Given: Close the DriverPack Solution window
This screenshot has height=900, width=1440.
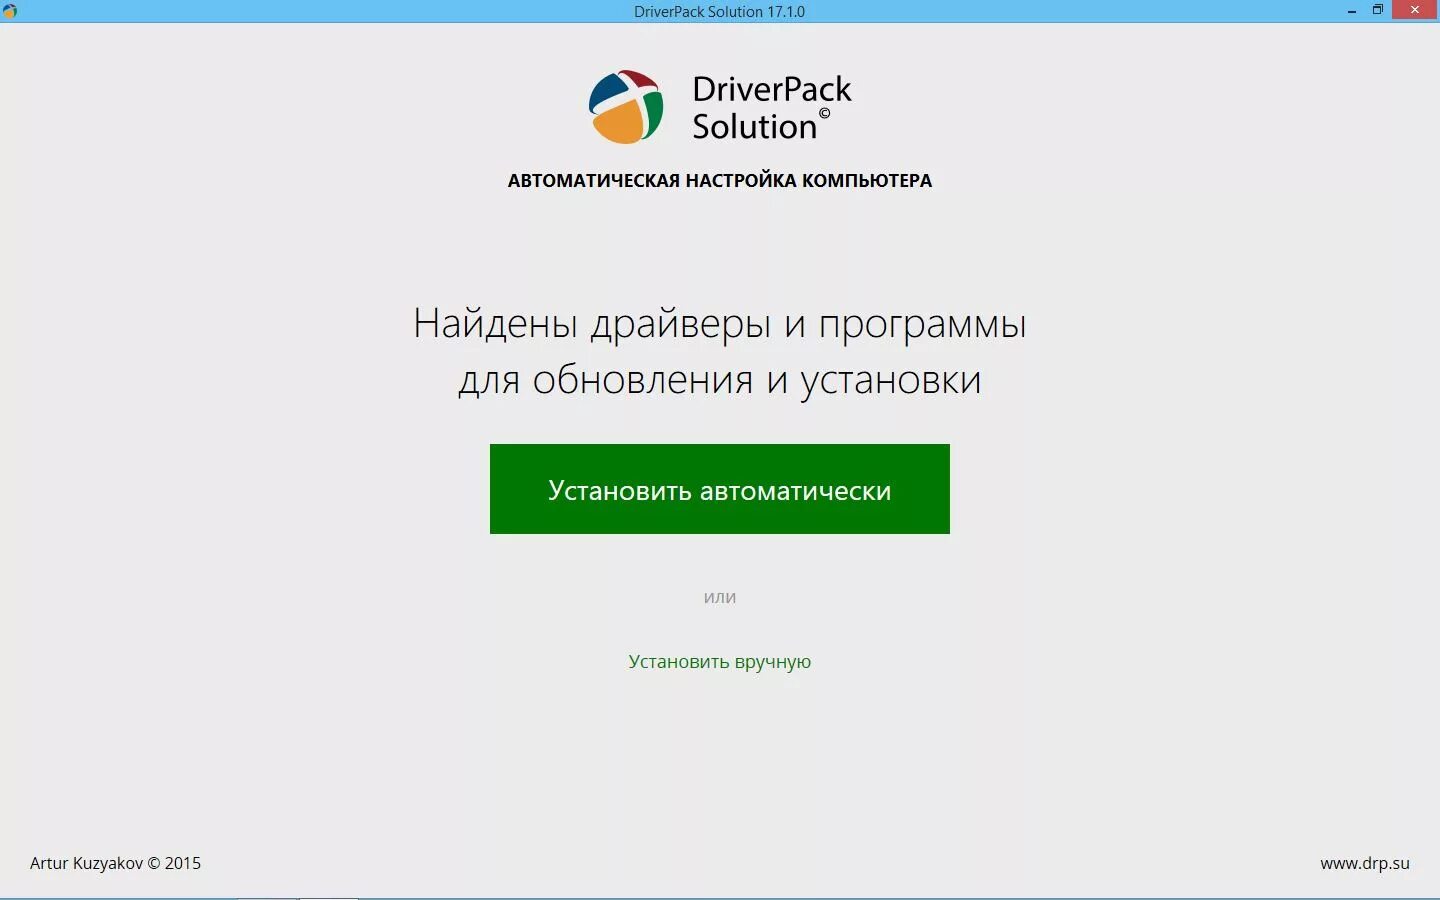Looking at the screenshot, I should [x=1415, y=10].
